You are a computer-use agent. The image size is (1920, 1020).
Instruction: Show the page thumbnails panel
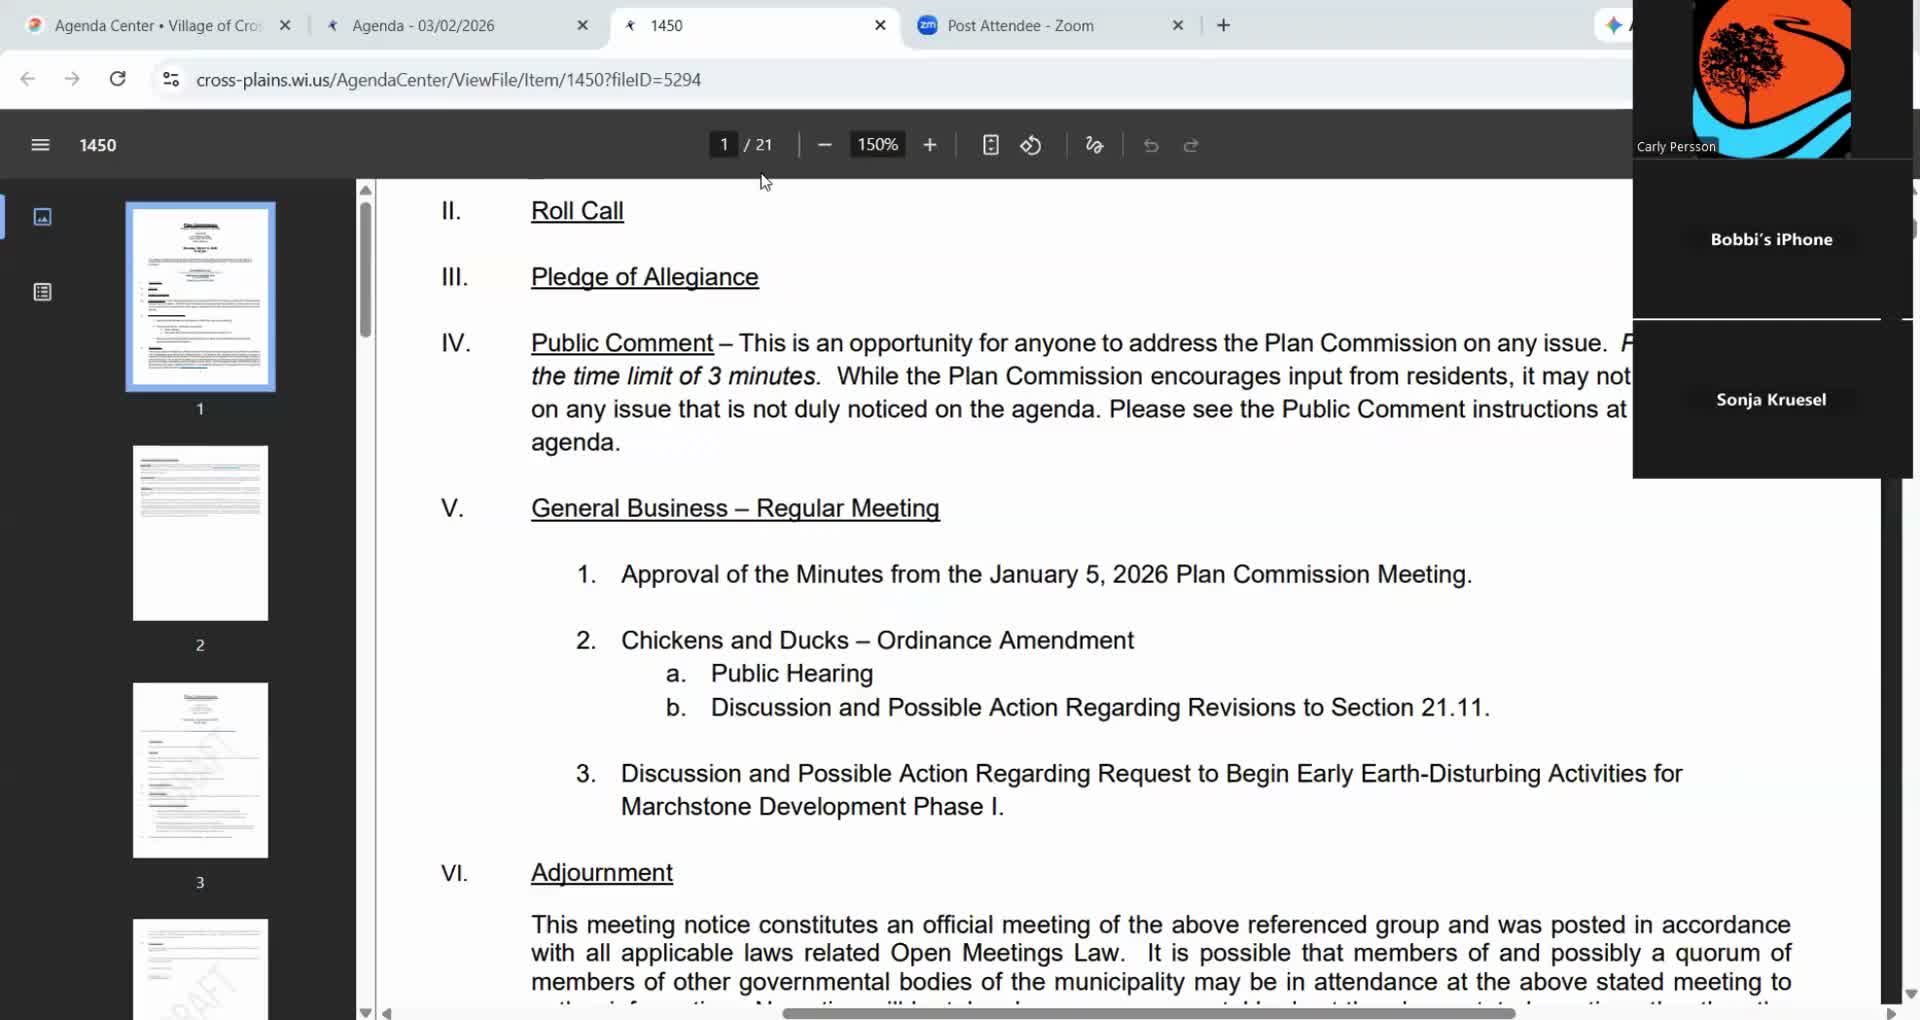(42, 216)
